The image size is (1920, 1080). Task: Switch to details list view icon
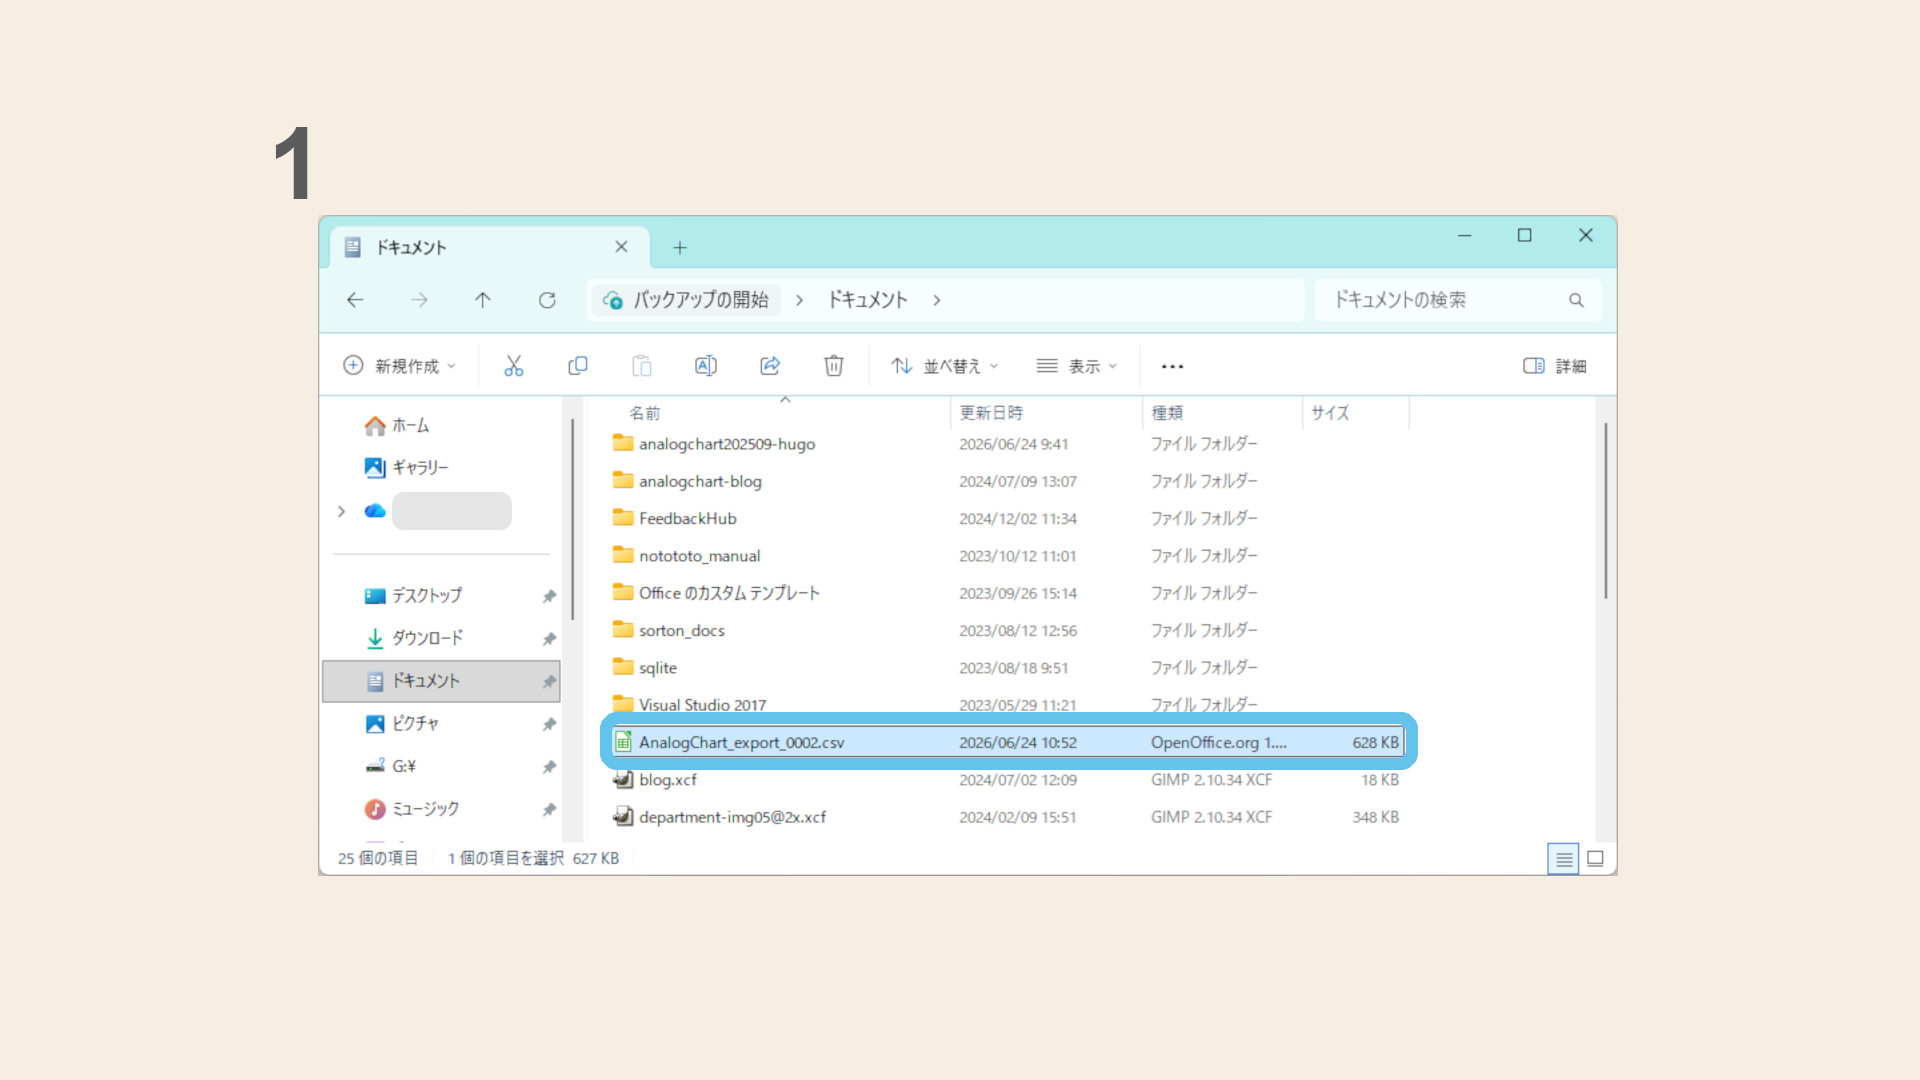pyautogui.click(x=1563, y=858)
